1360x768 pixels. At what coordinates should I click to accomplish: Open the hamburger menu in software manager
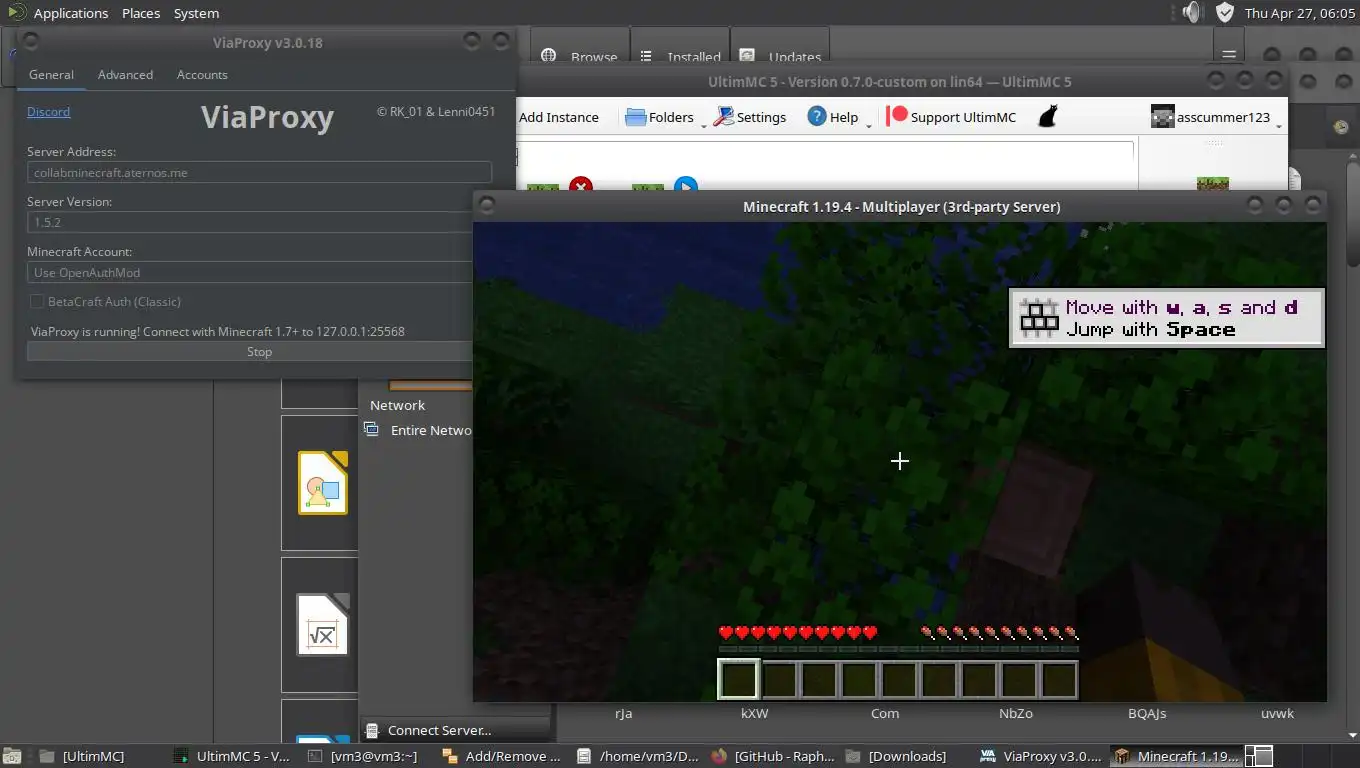1229,55
